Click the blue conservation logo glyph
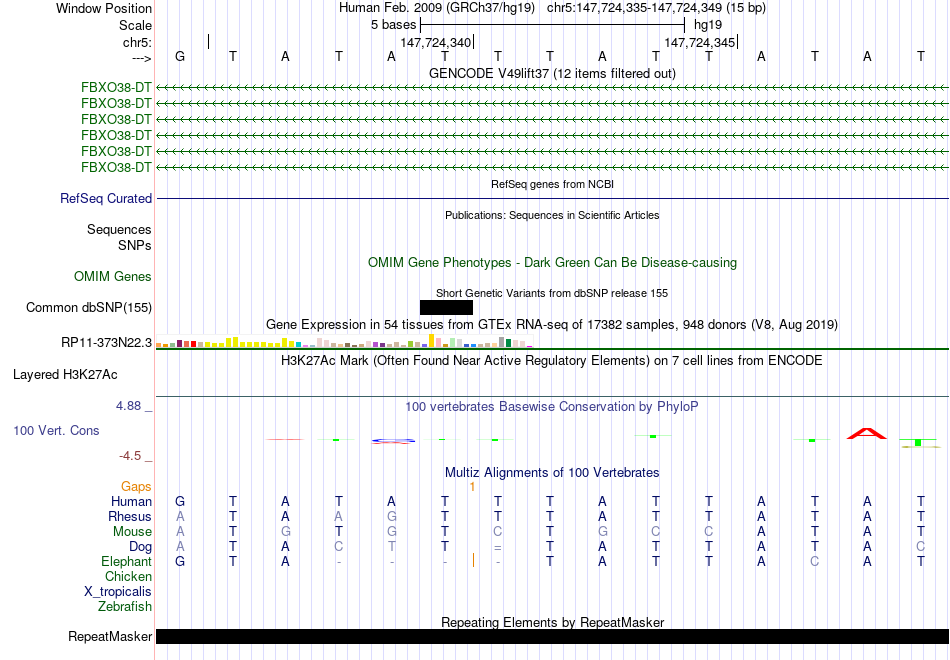 pyautogui.click(x=393, y=441)
